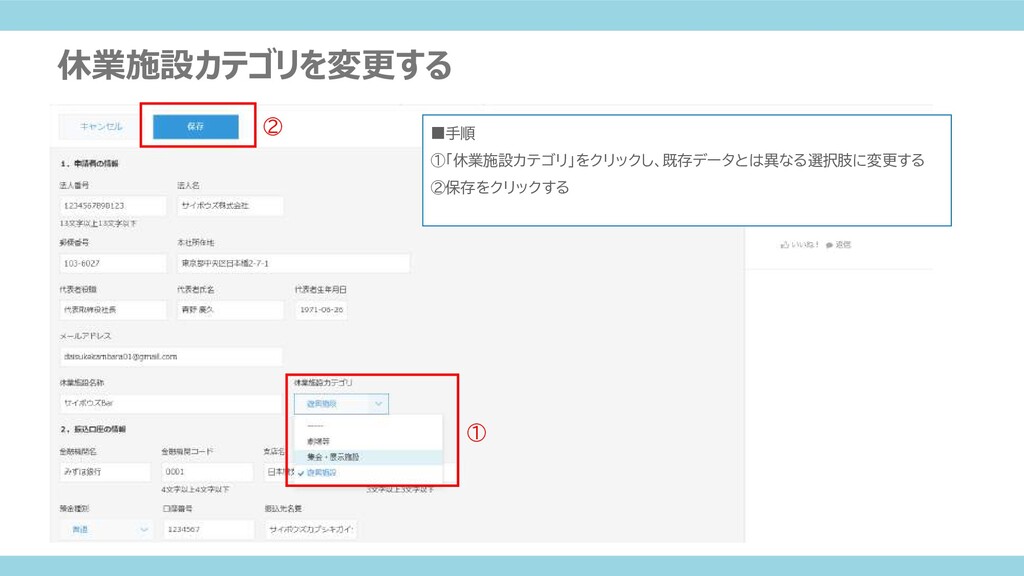Click the 返信 reply link
This screenshot has width=1024, height=576.
pos(843,245)
